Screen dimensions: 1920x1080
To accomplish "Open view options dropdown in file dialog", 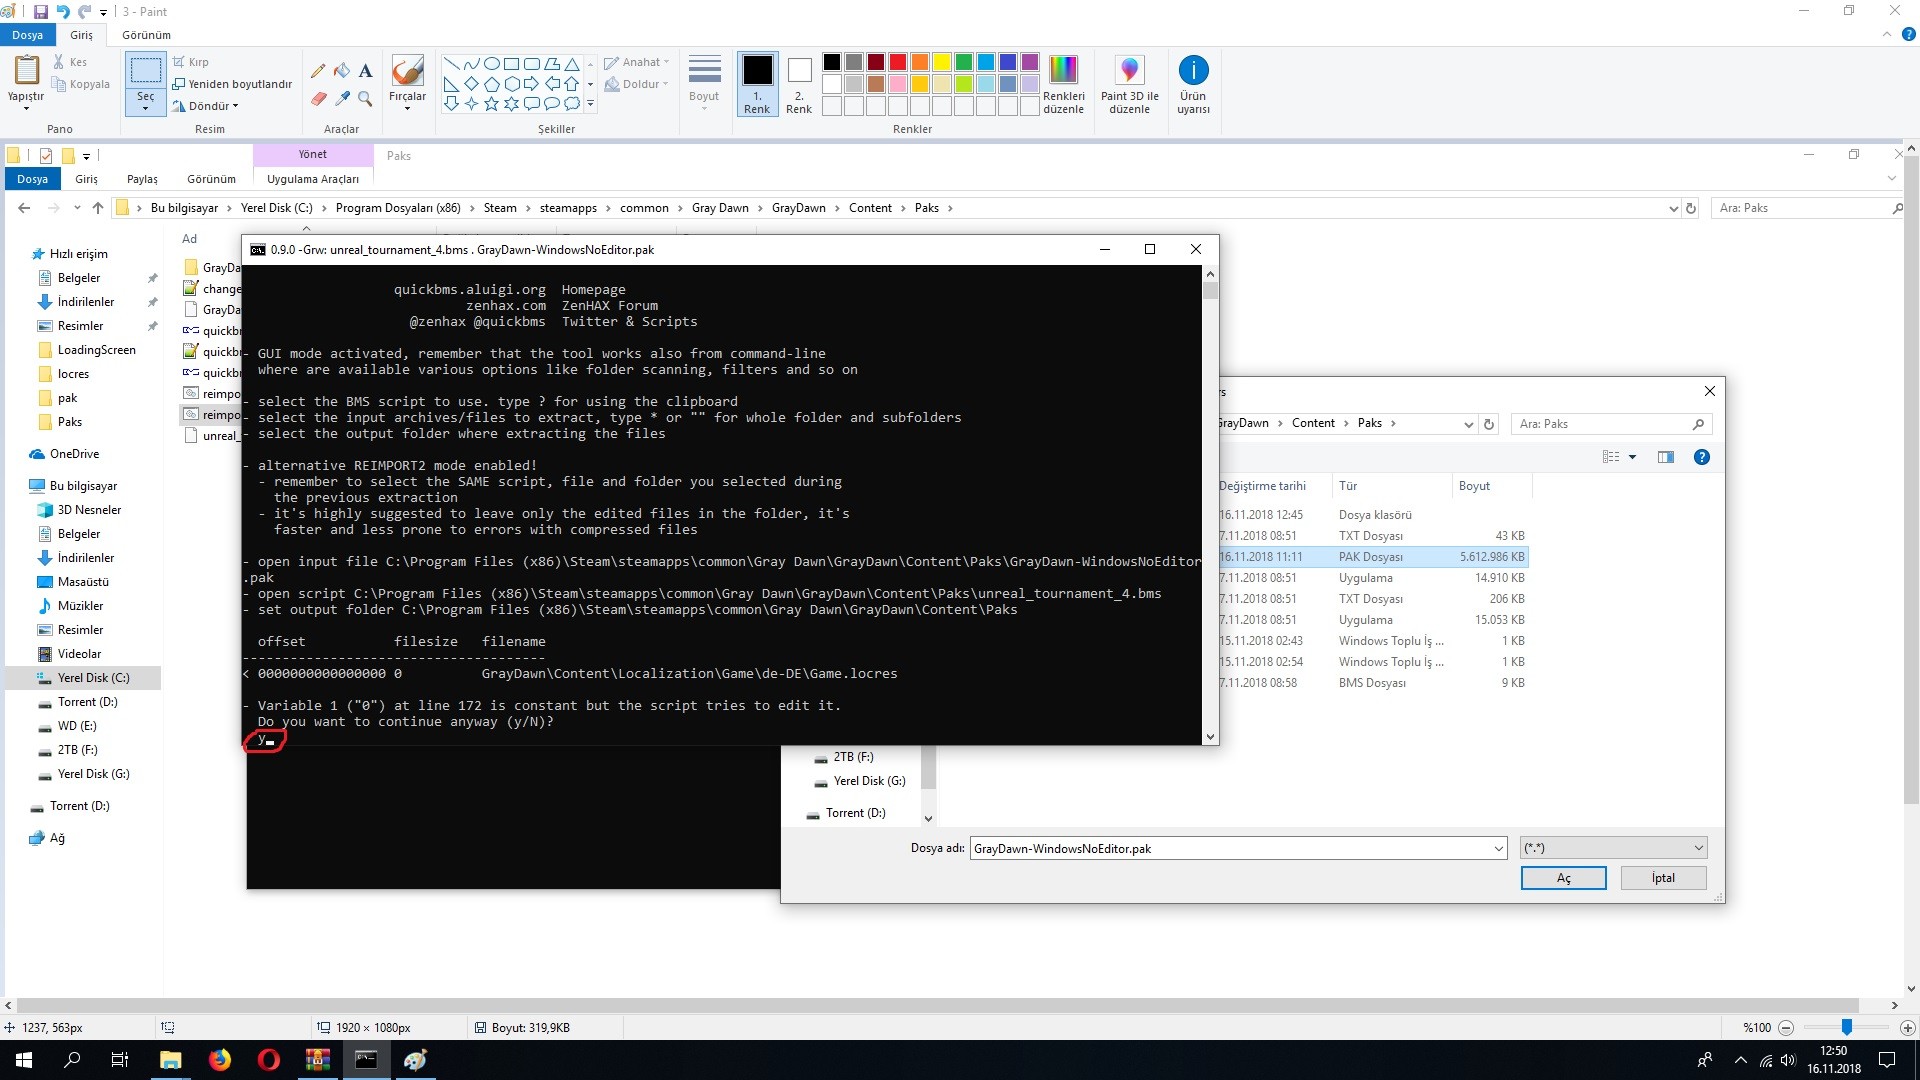I will click(1632, 457).
